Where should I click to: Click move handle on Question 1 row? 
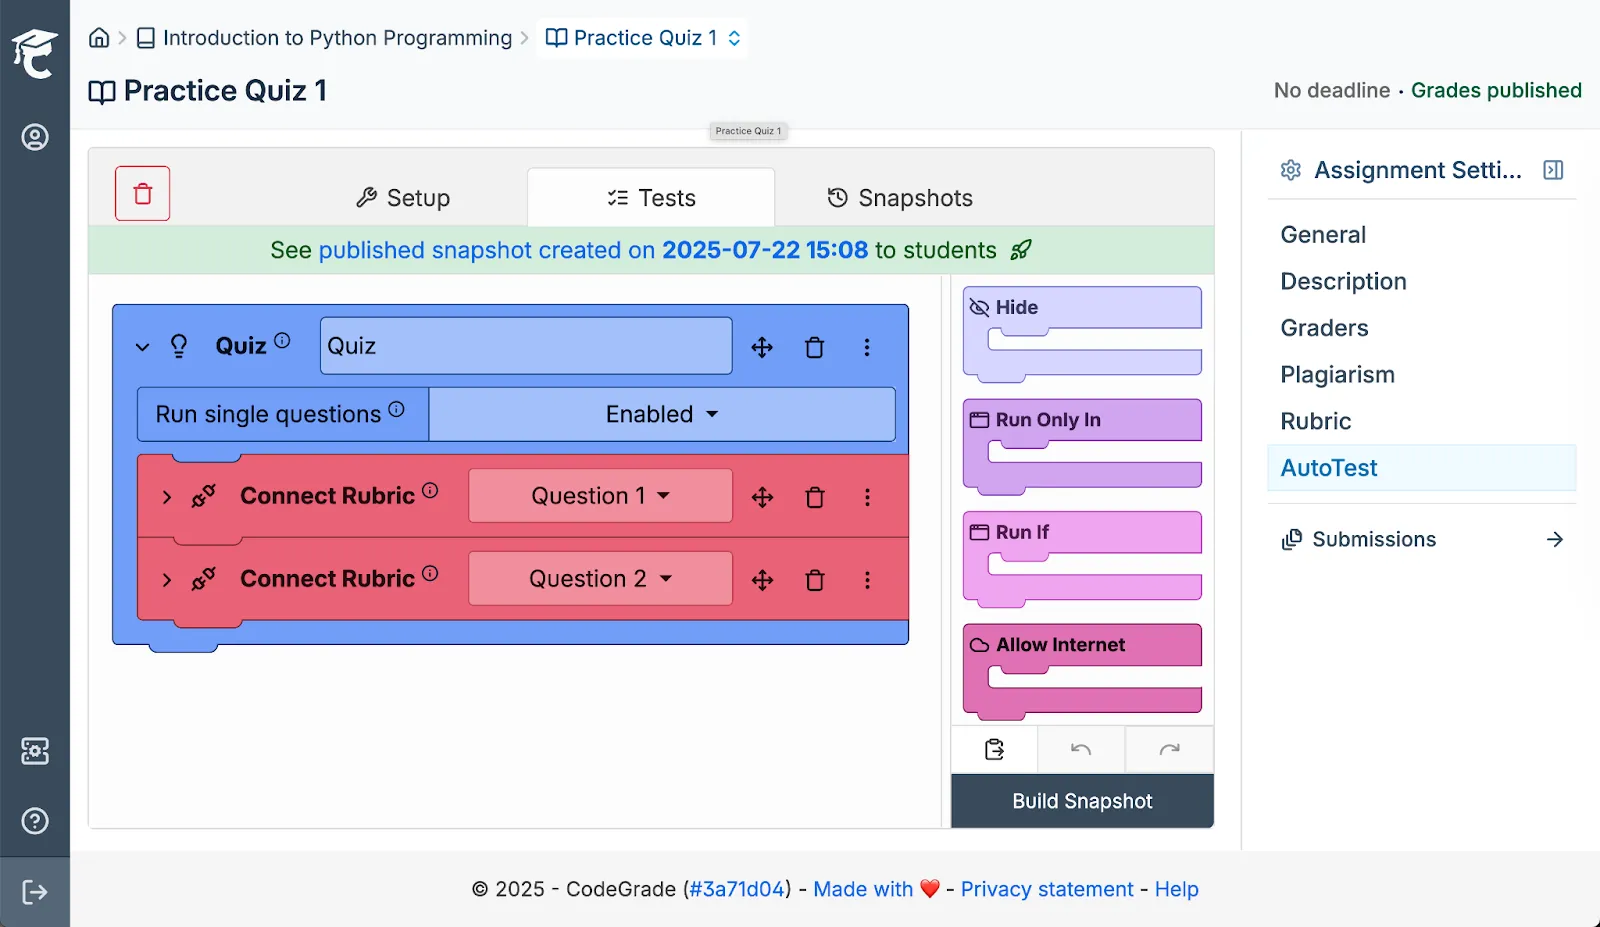tap(762, 497)
